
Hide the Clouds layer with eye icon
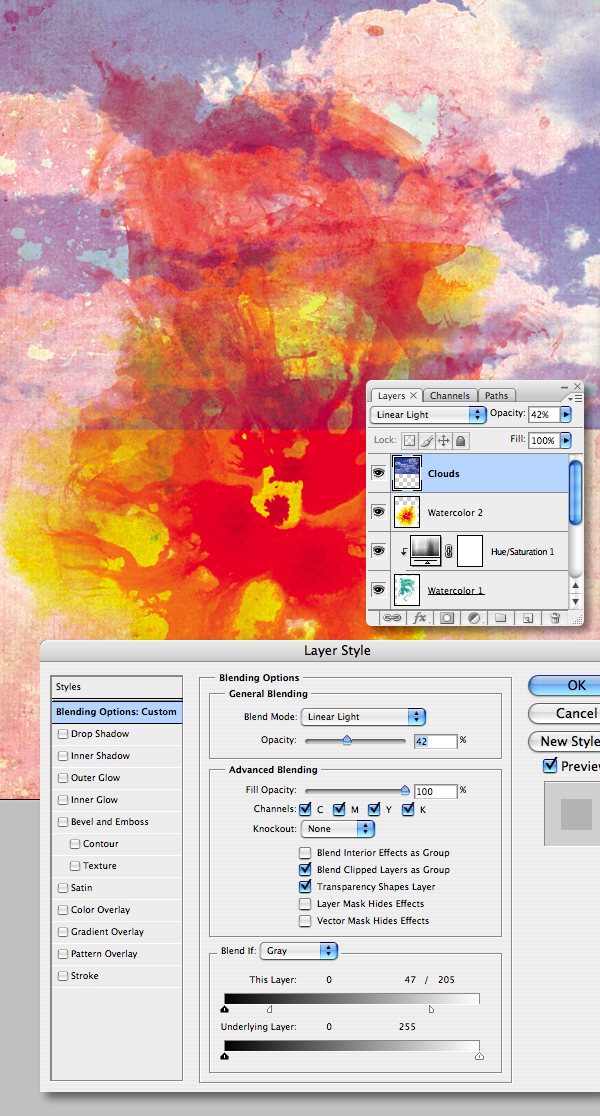point(379,473)
